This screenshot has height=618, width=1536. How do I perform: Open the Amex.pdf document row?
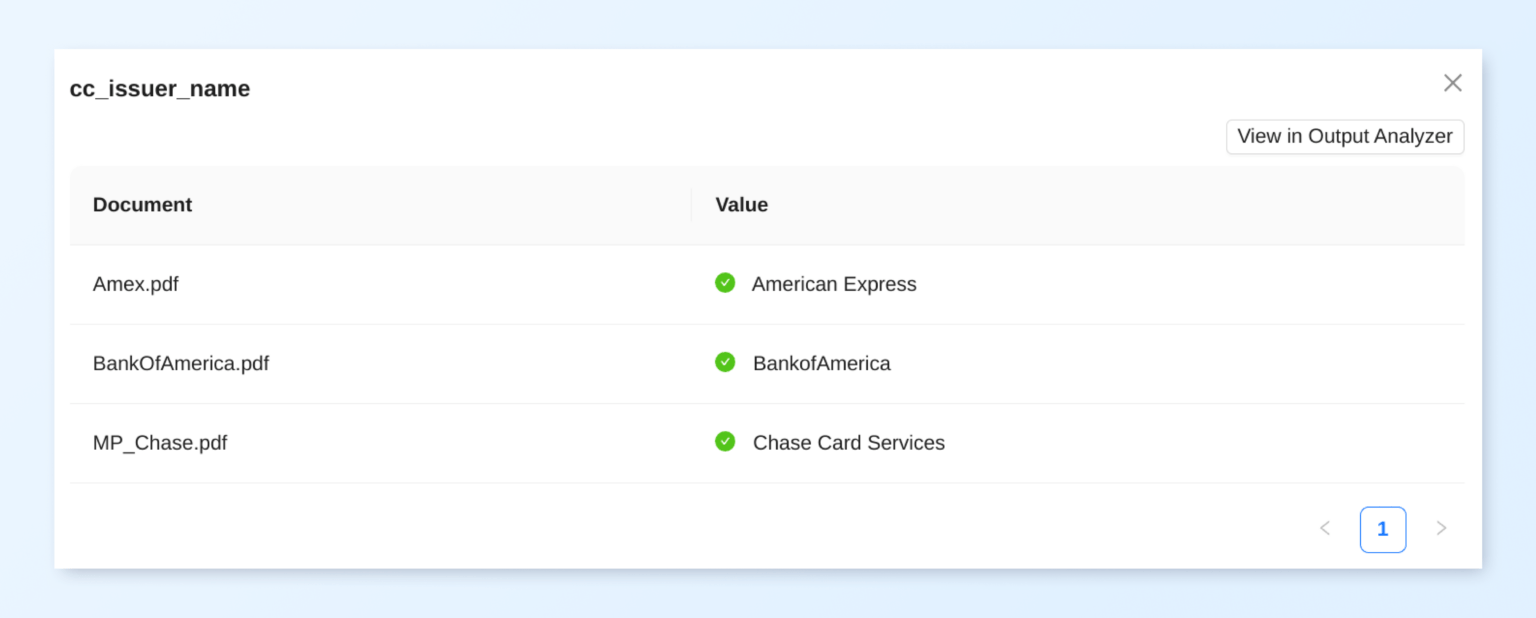(x=136, y=284)
